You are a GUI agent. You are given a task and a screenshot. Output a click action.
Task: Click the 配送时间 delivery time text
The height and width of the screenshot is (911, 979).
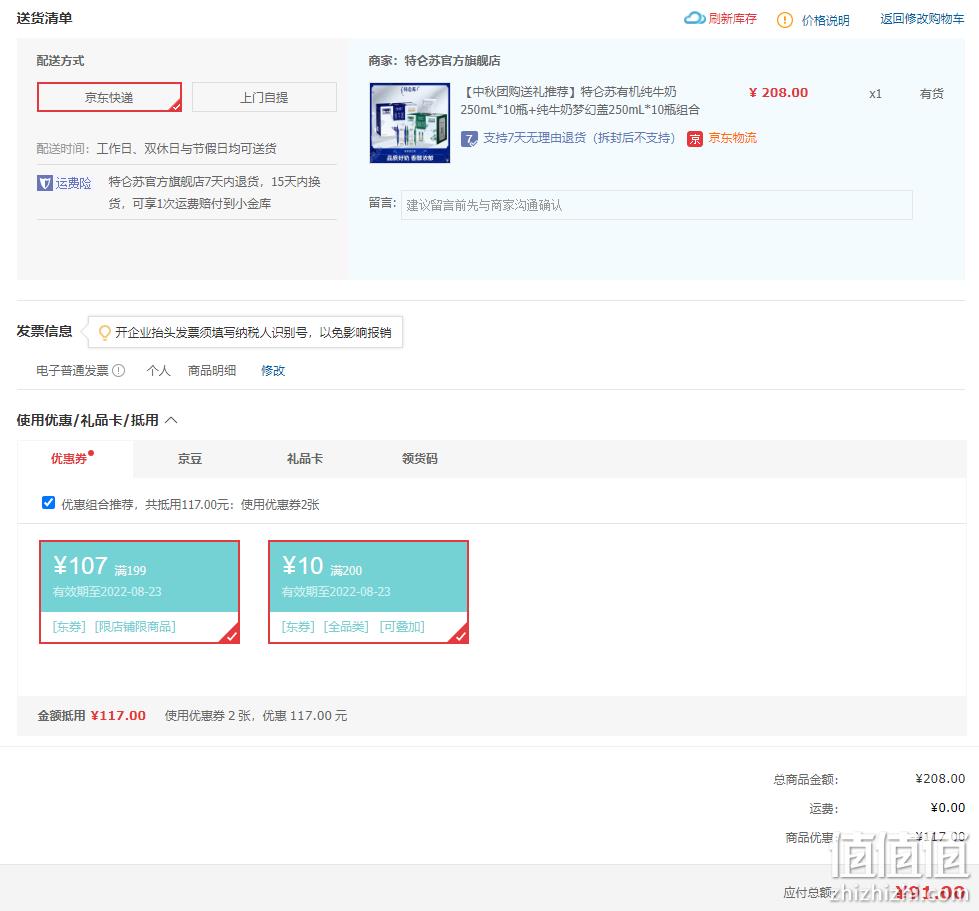pyautogui.click(x=156, y=149)
